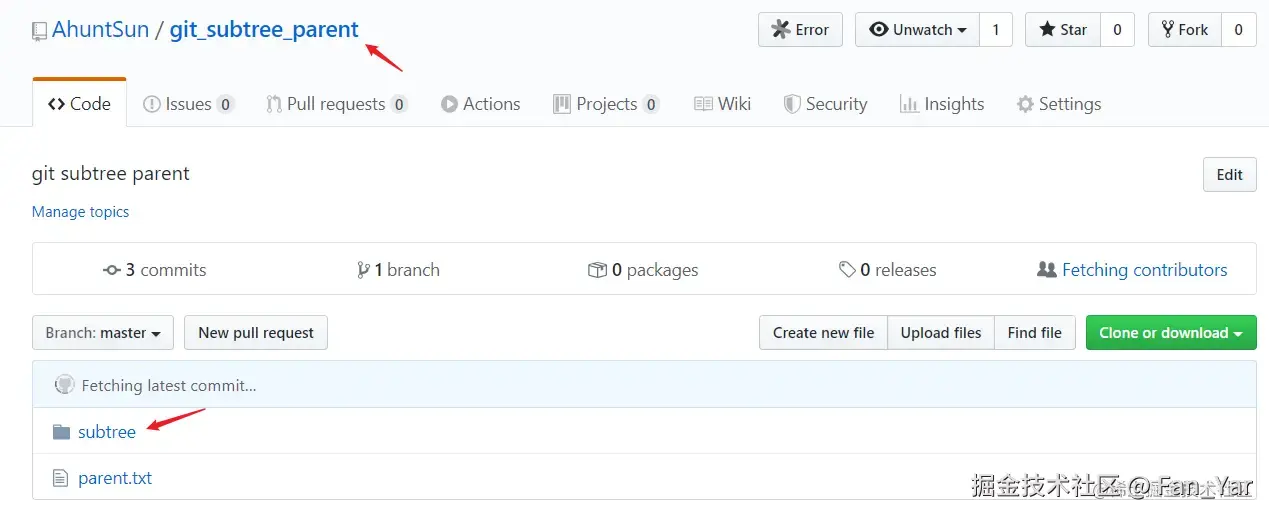Click the subtree folder icon
1269x516 pixels.
[61, 432]
